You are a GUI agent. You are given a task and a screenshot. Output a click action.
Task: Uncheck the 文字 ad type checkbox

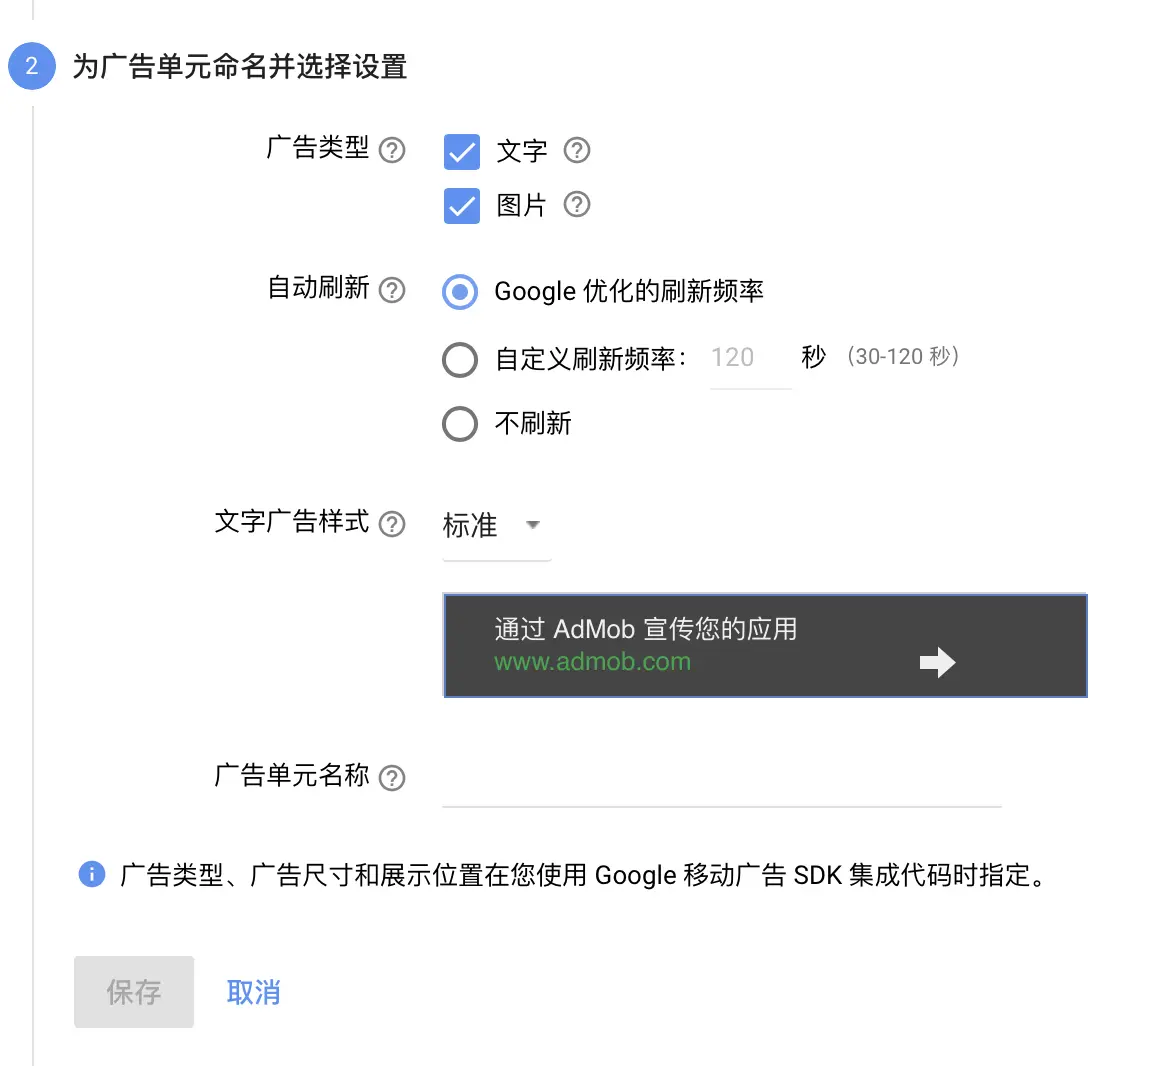coord(461,152)
